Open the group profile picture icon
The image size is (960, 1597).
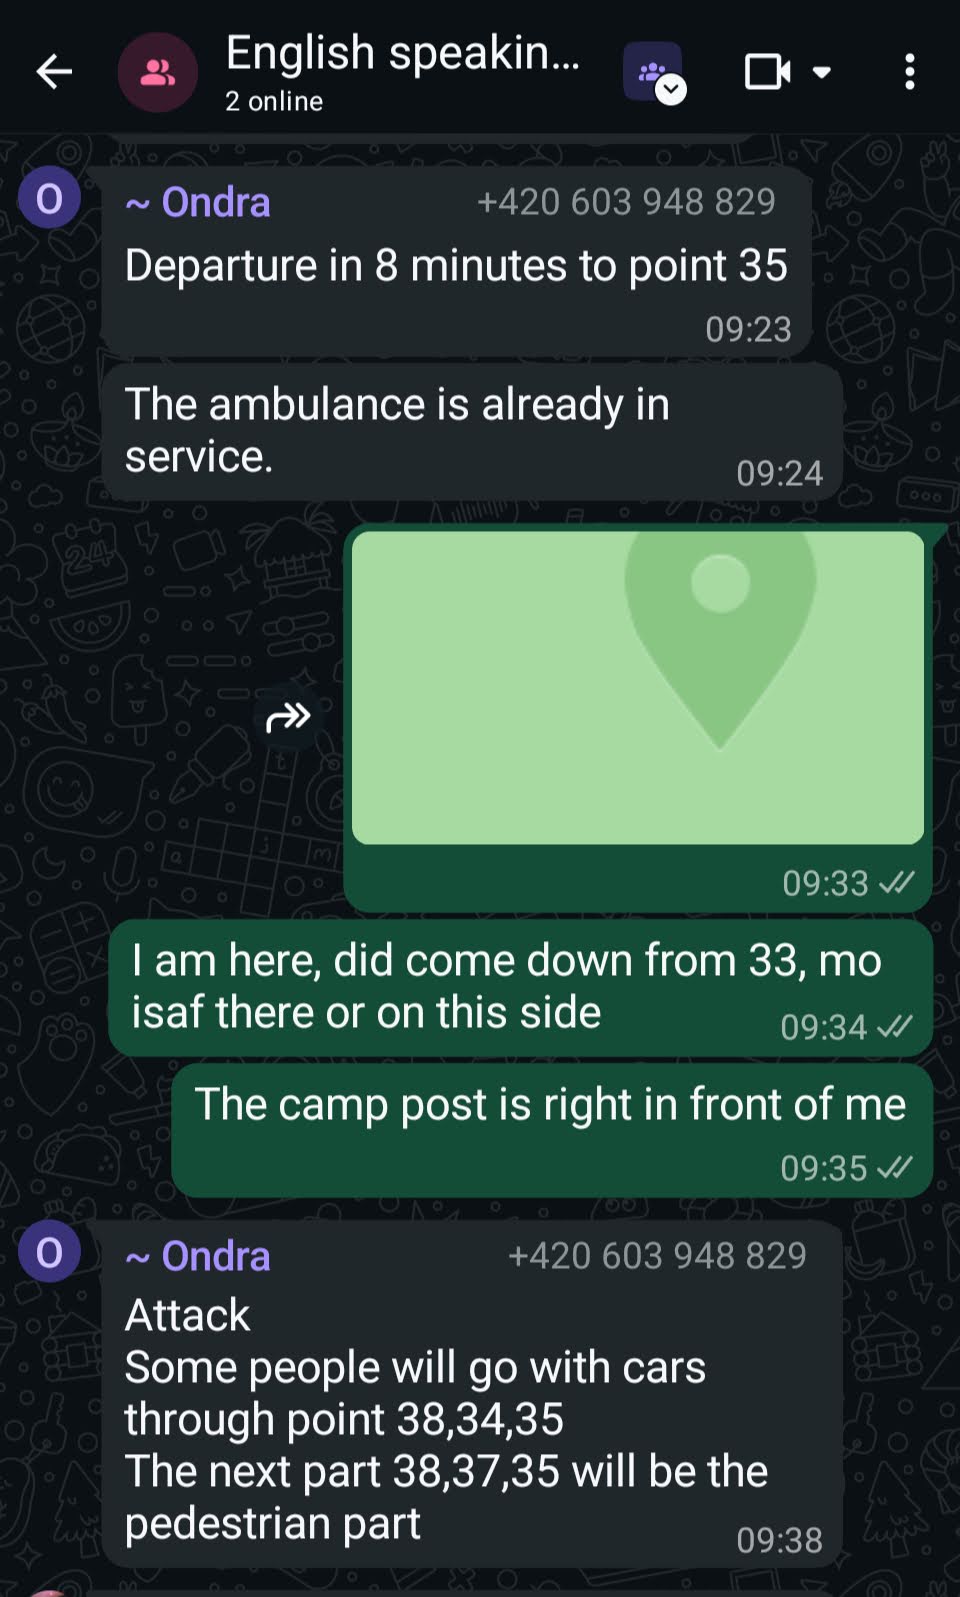[x=158, y=72]
